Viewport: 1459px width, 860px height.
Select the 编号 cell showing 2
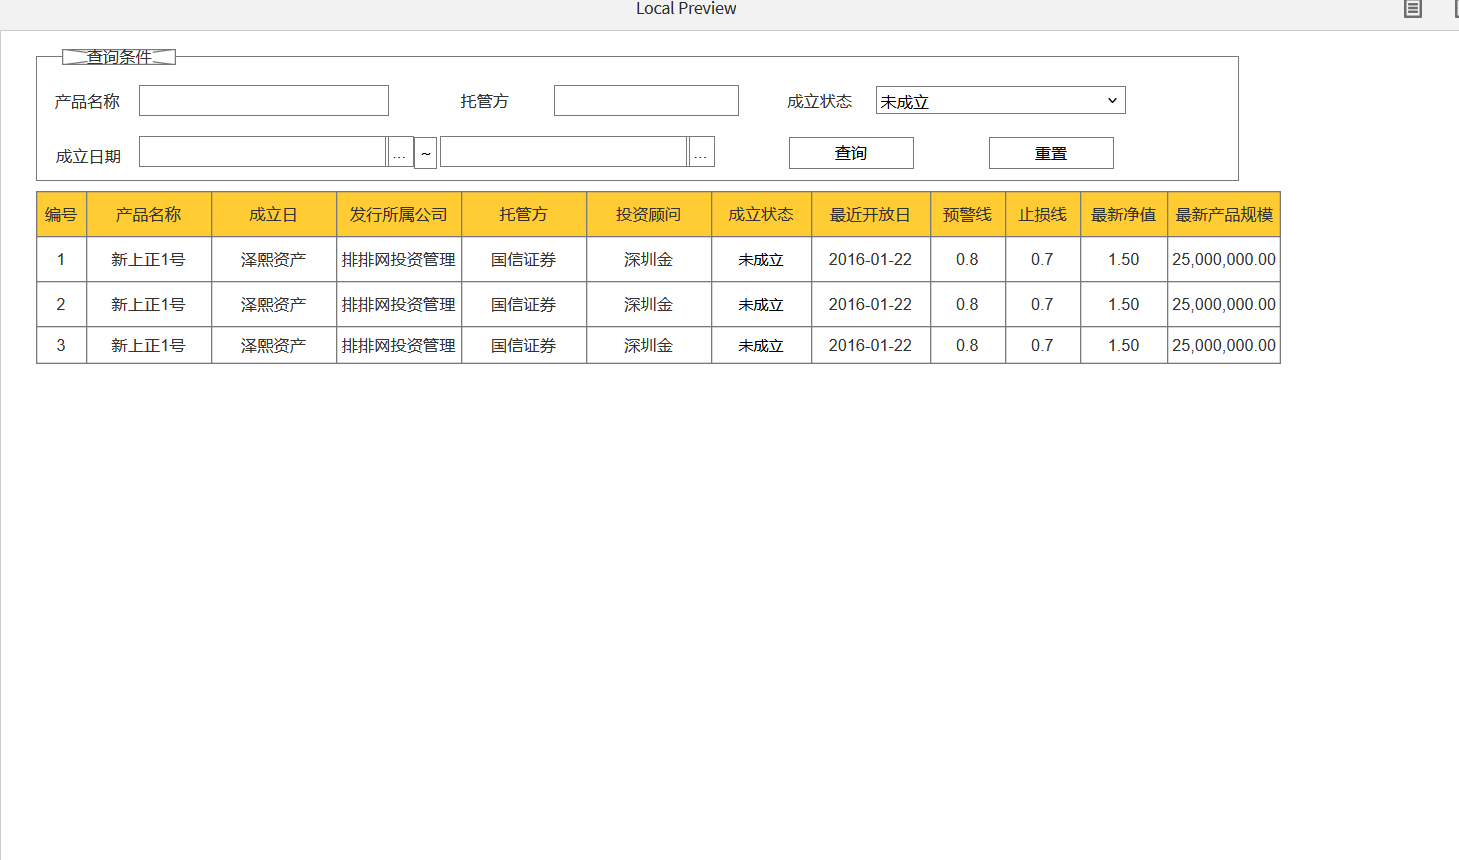point(62,304)
